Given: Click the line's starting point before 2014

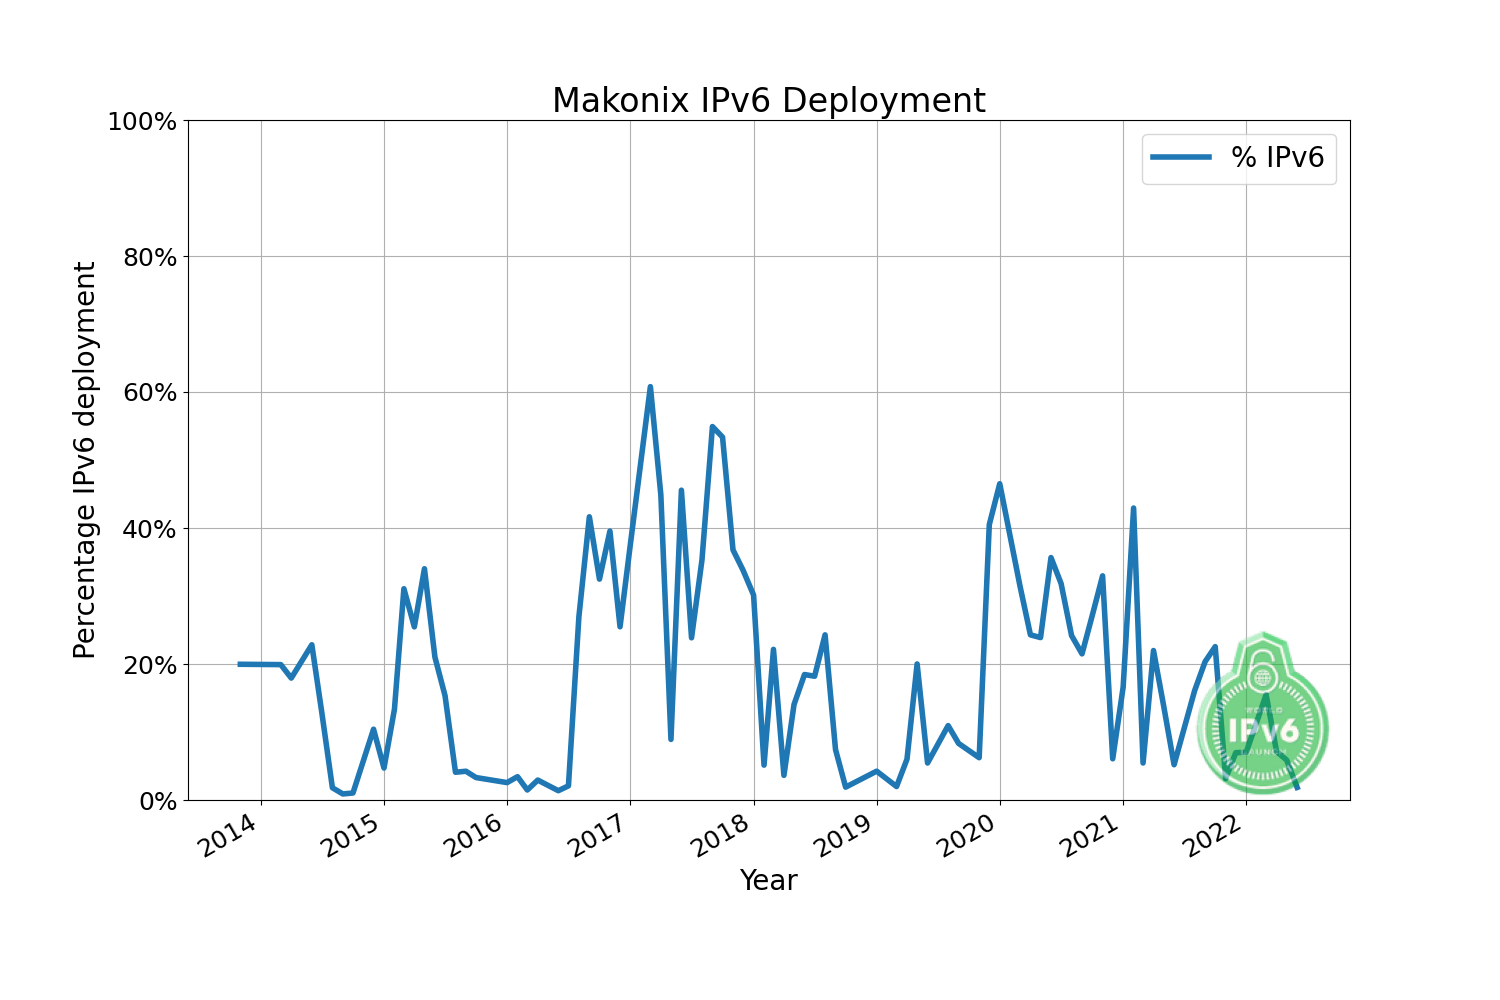Looking at the screenshot, I should pos(239,664).
